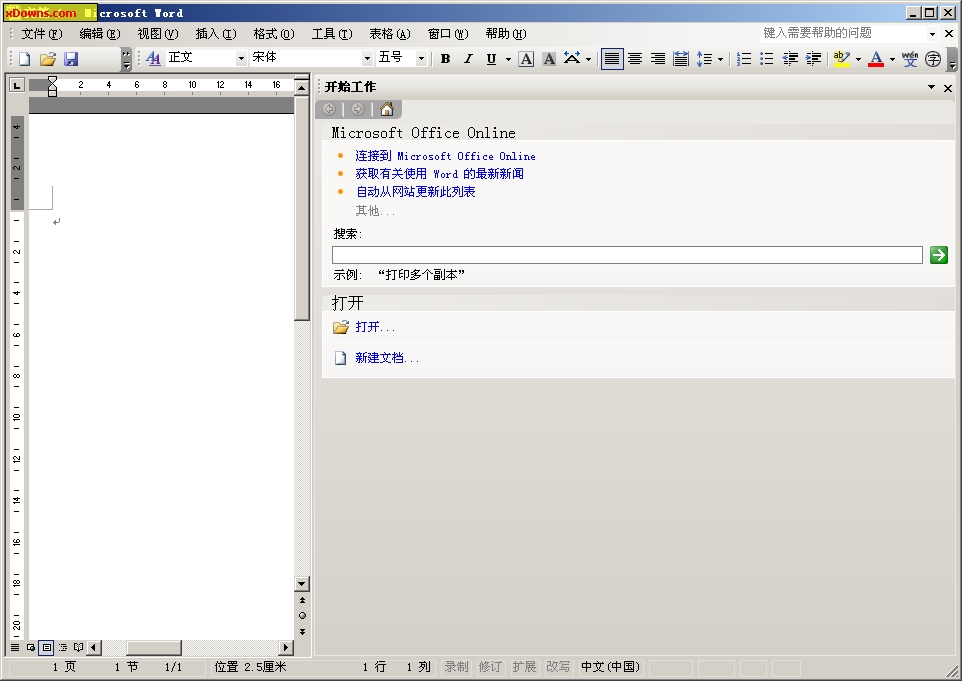This screenshot has height=681, width=962.
Task: Click the 新建文档... link
Action: pyautogui.click(x=387, y=358)
